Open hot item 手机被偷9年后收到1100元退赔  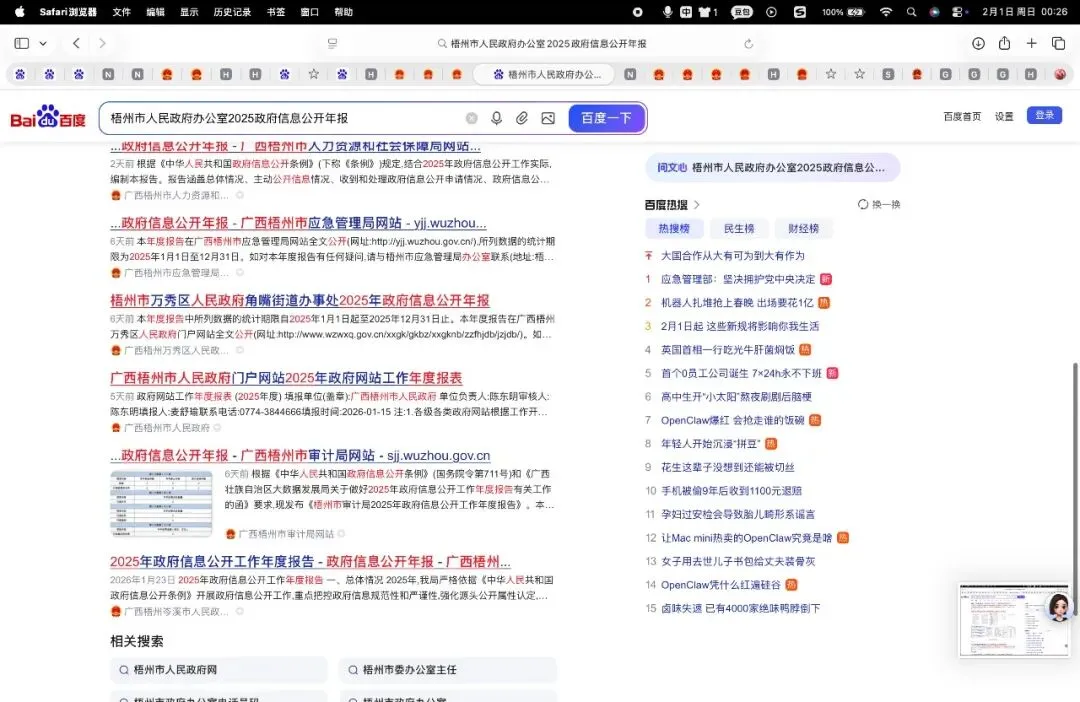point(731,491)
